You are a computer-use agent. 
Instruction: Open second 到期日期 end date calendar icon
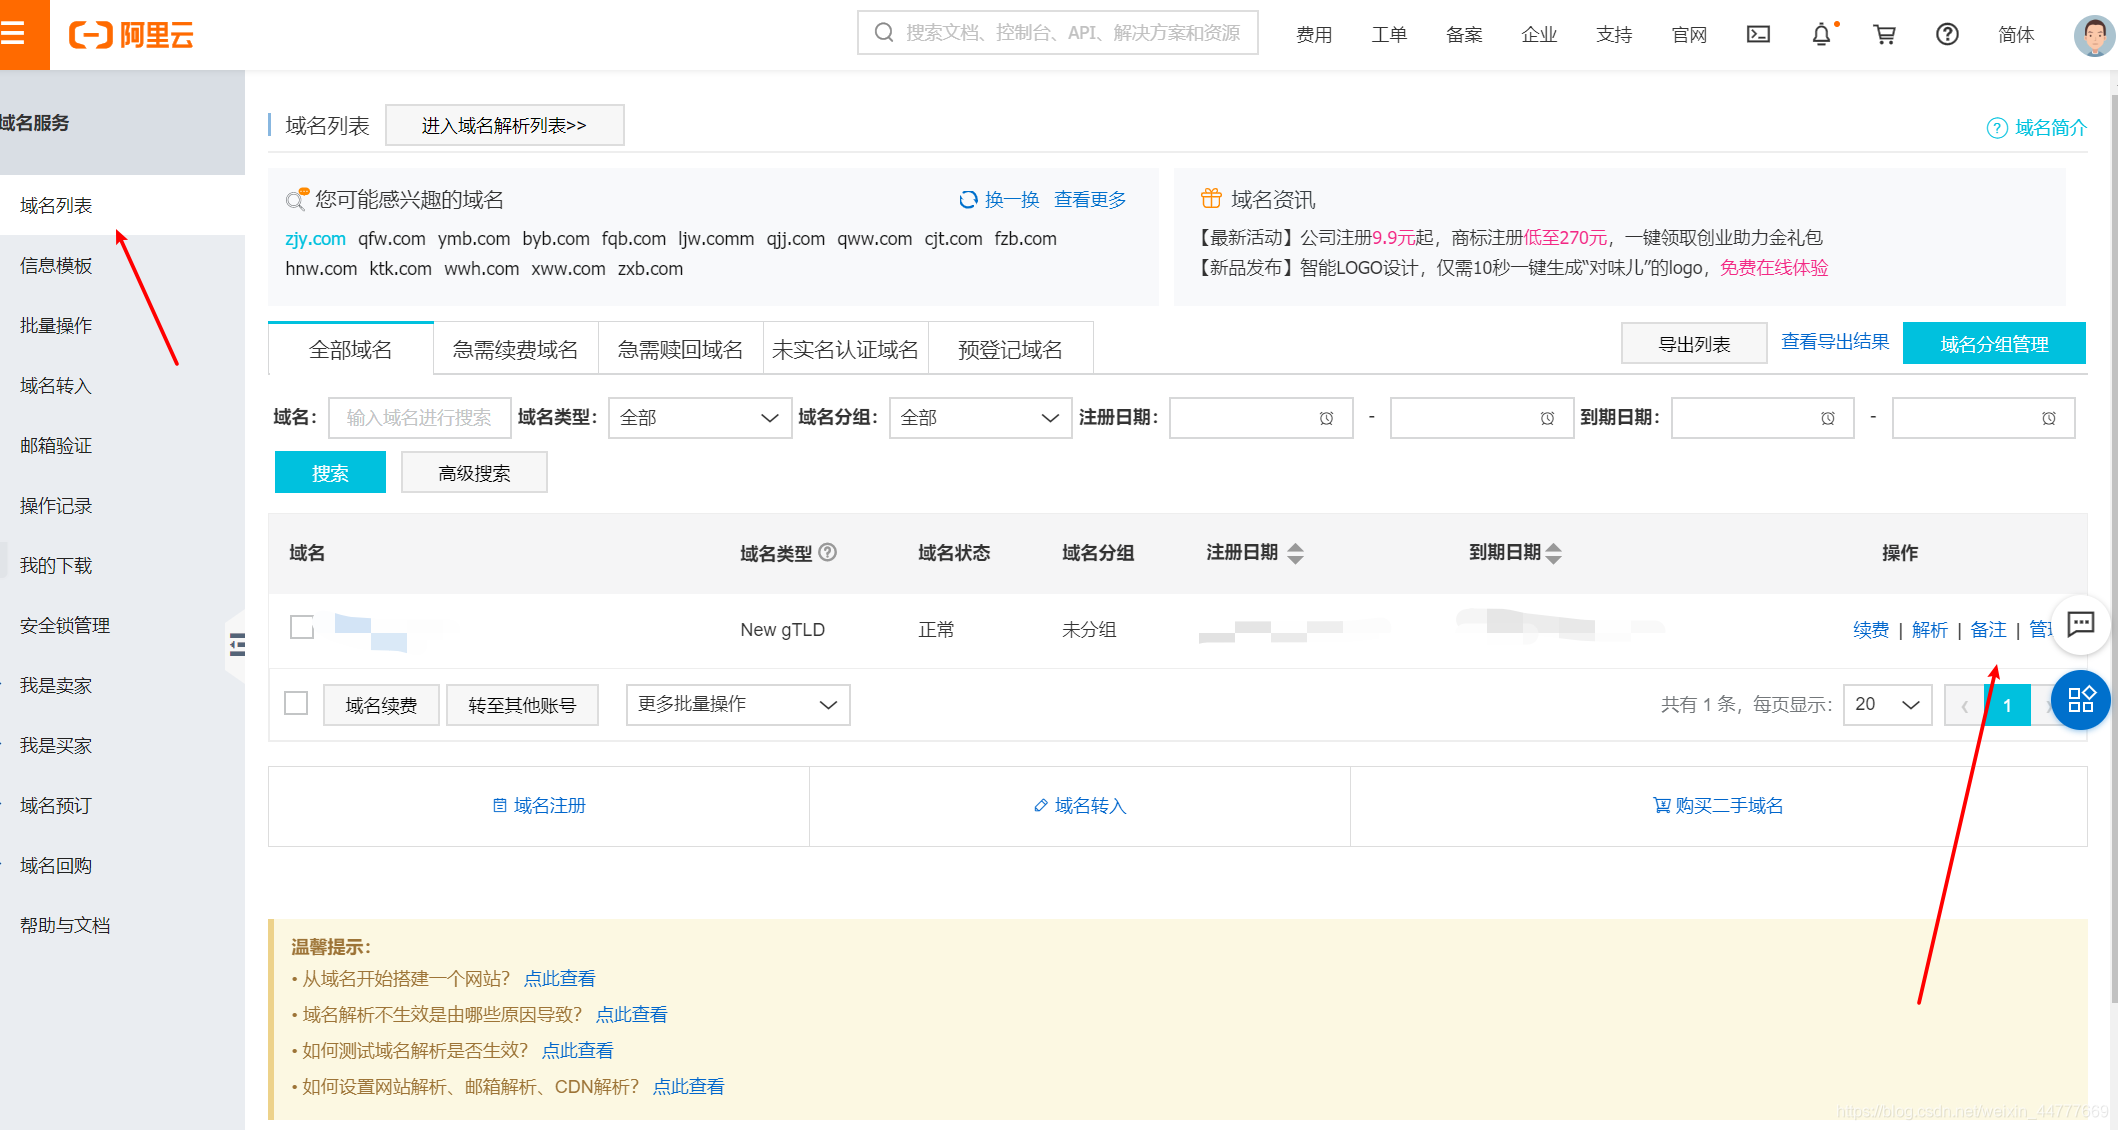tap(2049, 418)
